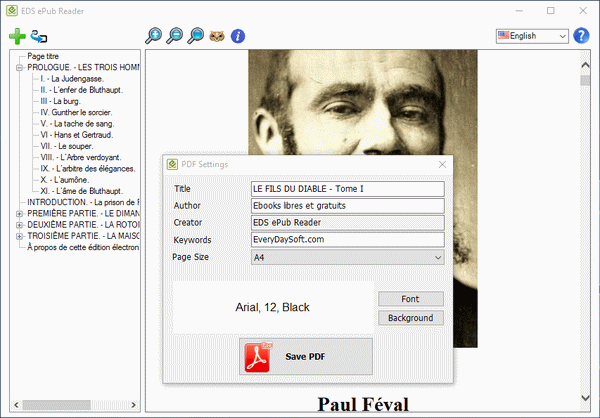
Task: Click the Title input field
Action: pyautogui.click(x=347, y=189)
